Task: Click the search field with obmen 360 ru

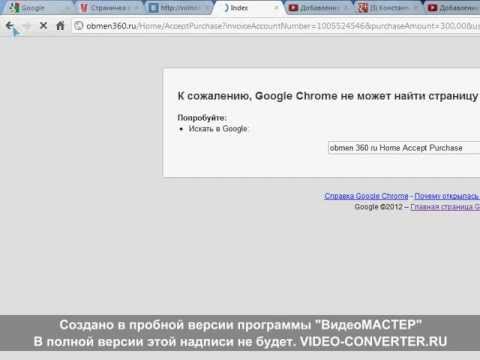Action: tap(404, 148)
